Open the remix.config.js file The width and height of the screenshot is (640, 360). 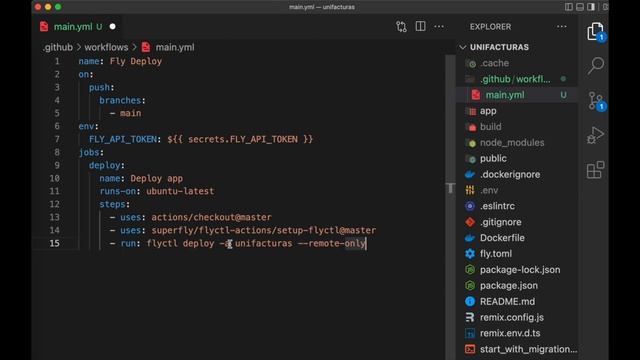click(512, 318)
